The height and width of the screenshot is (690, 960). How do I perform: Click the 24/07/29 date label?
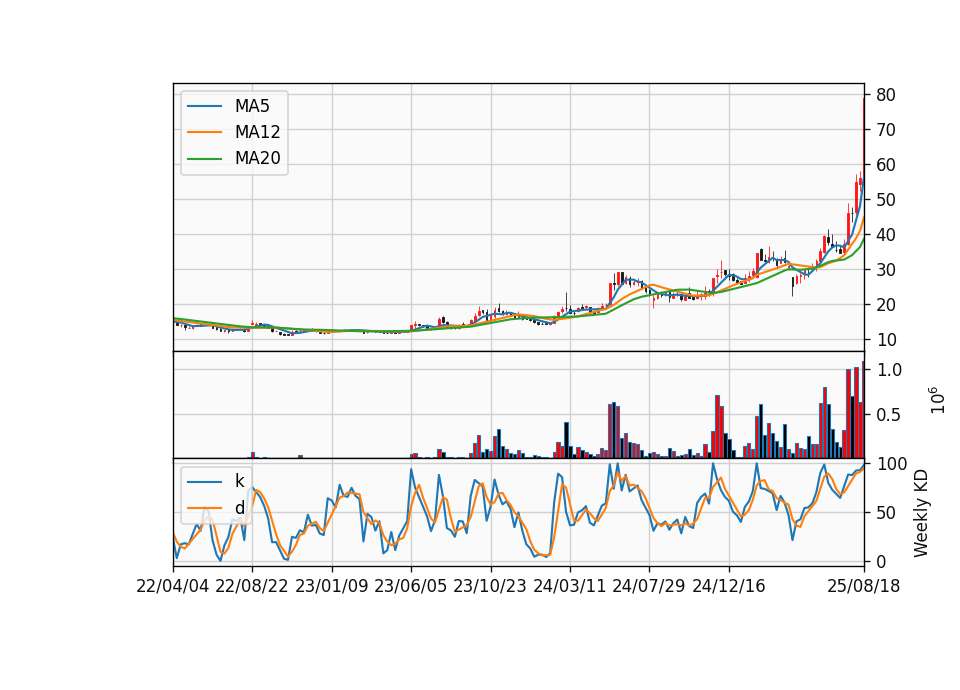(649, 586)
